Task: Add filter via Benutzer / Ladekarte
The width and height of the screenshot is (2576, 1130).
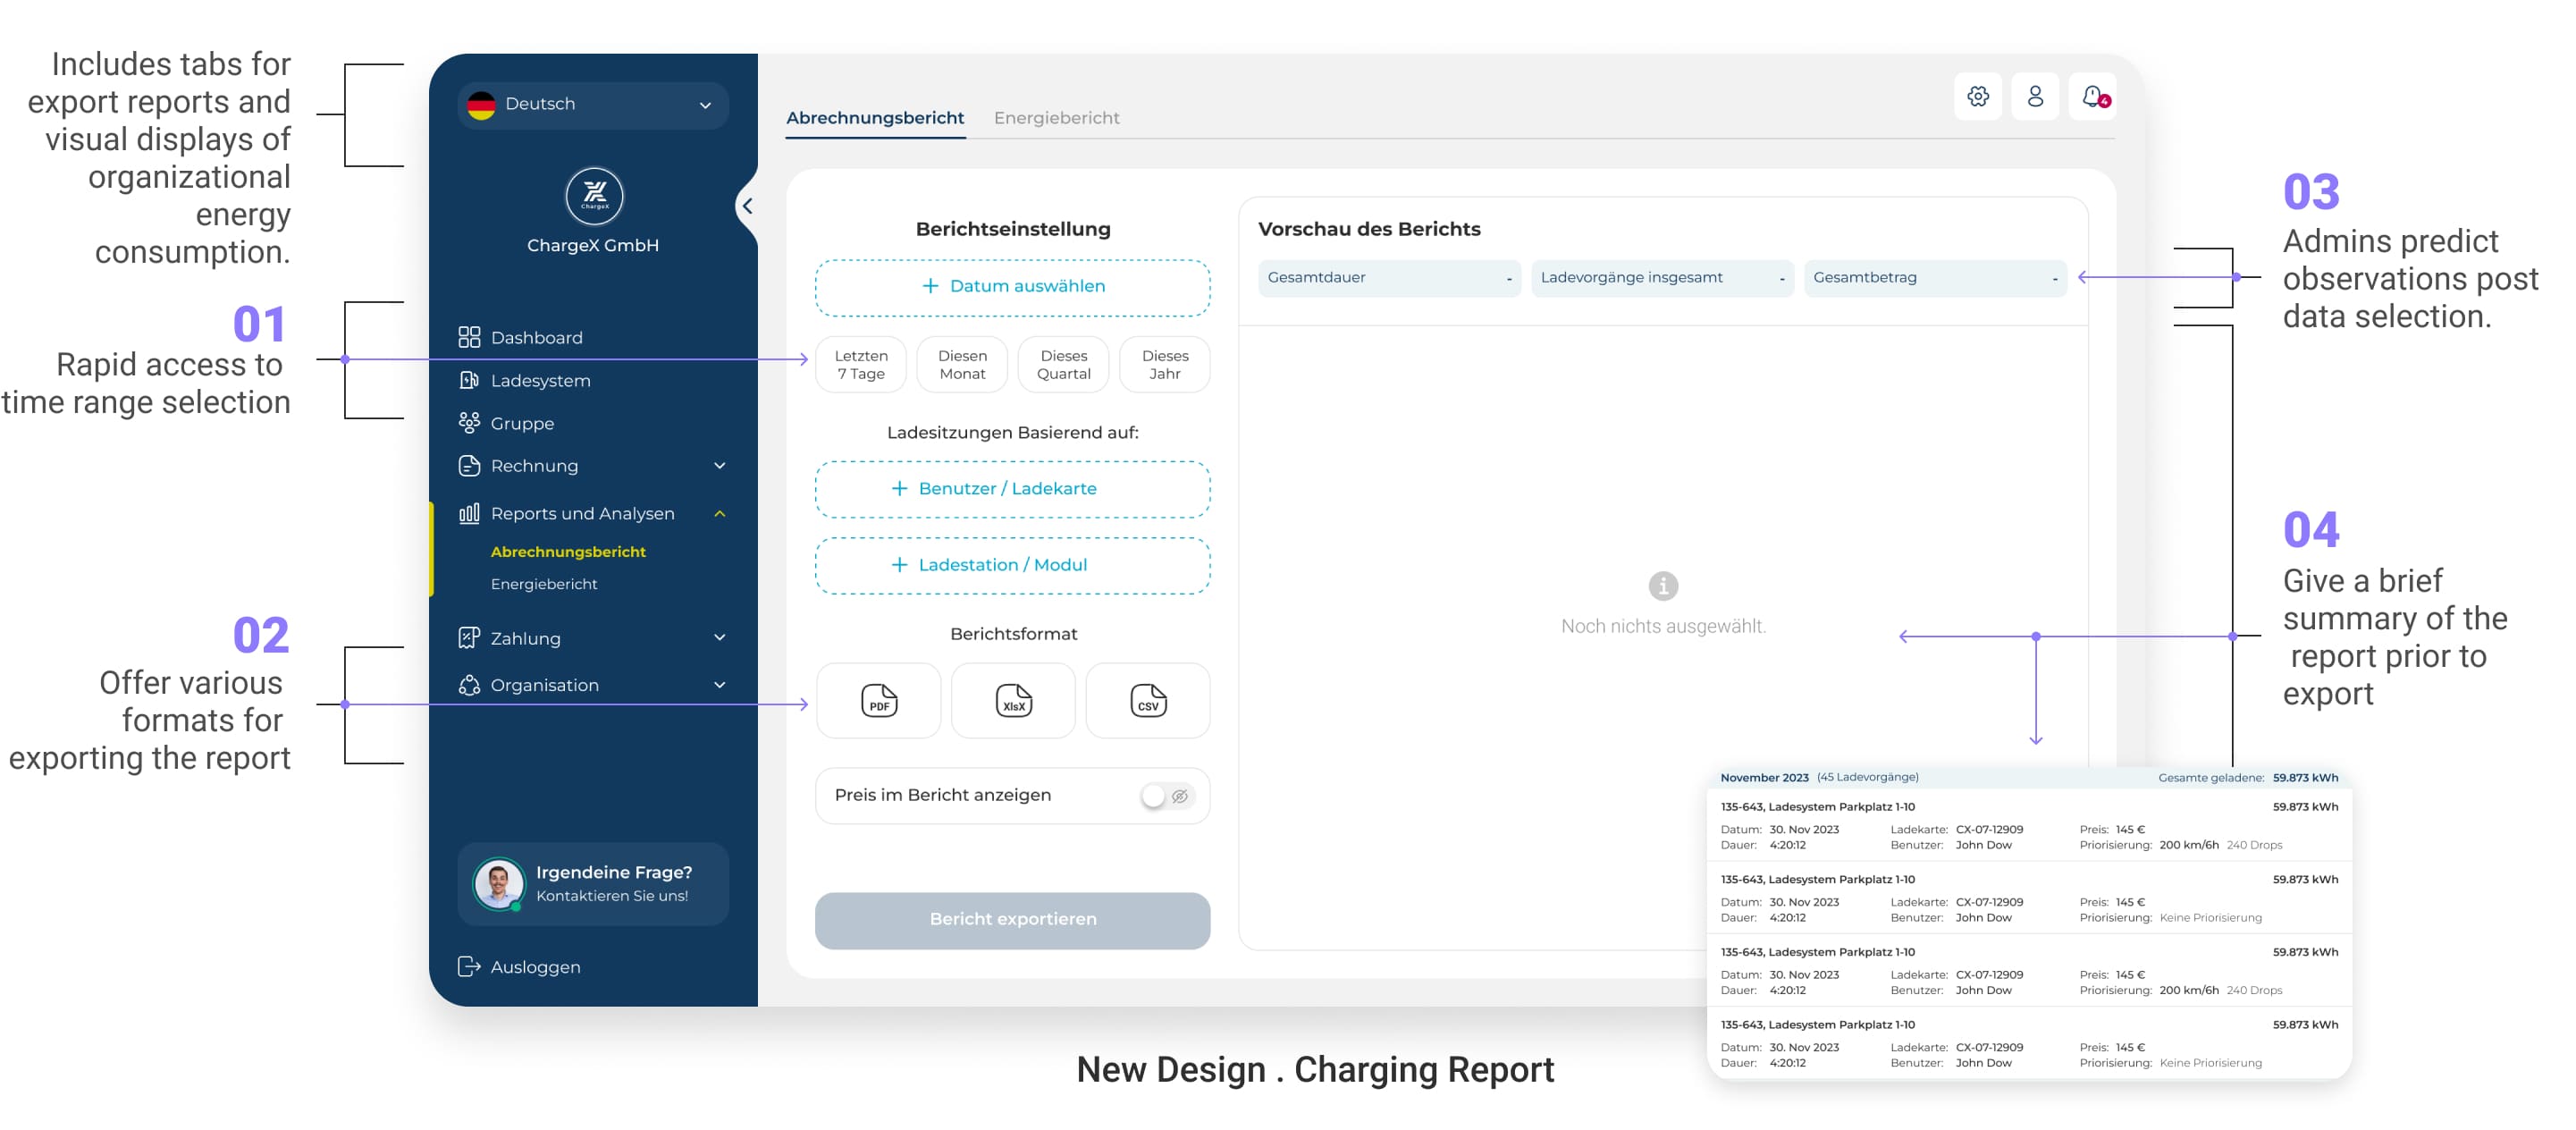Action: click(x=1012, y=489)
